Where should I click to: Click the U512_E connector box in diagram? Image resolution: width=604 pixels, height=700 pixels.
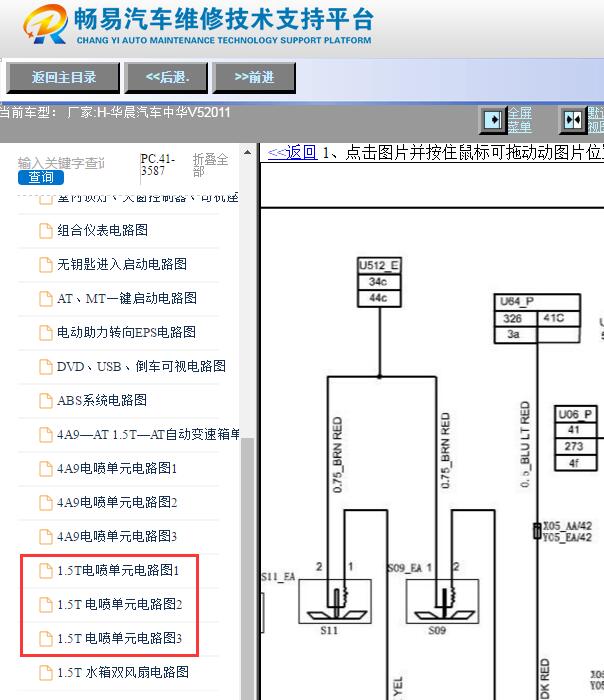pyautogui.click(x=379, y=282)
